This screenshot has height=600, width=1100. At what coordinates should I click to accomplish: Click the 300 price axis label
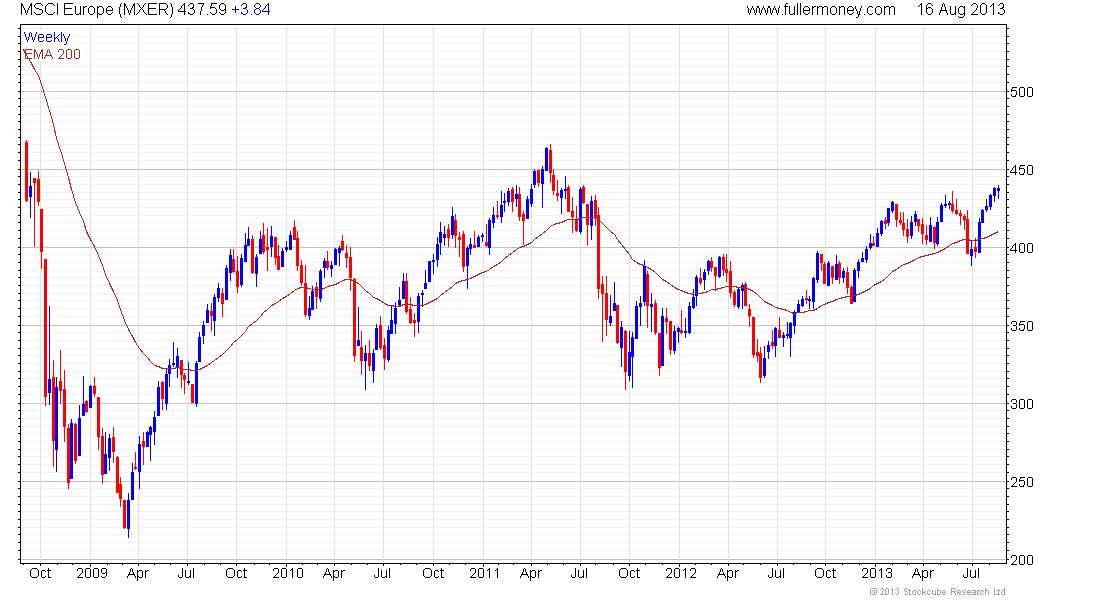1021,404
